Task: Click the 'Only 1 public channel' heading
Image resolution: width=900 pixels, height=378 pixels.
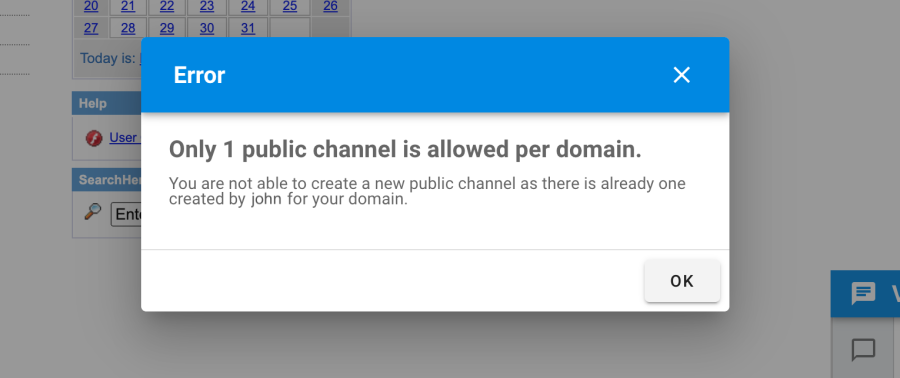Action: pos(405,150)
